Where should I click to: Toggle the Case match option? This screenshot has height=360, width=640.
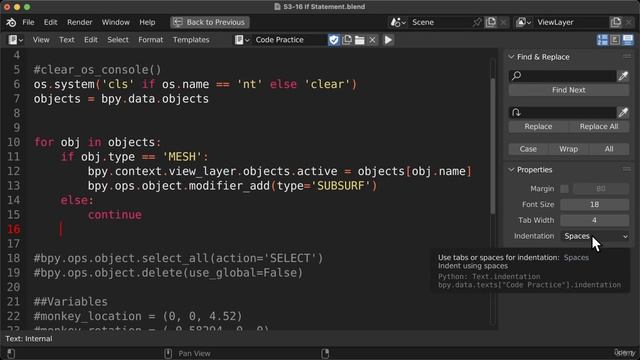point(528,149)
